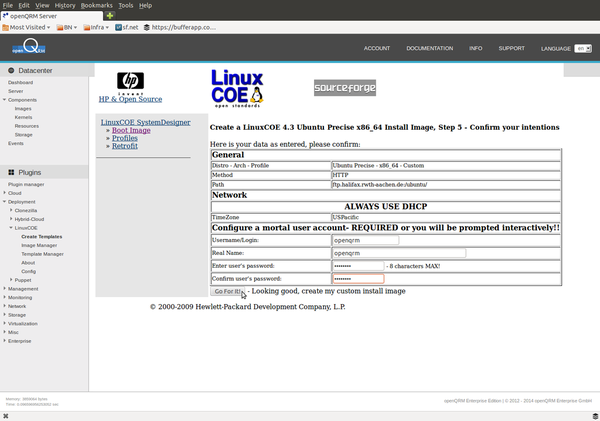This screenshot has width=600, height=421.
Task: Click the Enter user's password field
Action: point(358,266)
